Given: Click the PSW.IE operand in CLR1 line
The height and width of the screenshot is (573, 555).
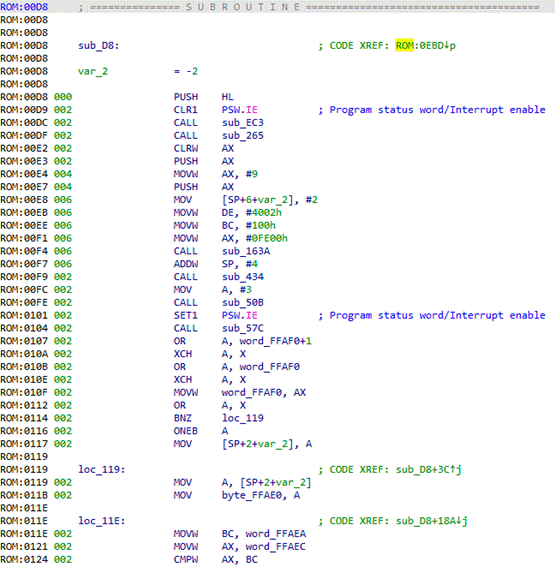Looking at the screenshot, I should click(x=239, y=110).
